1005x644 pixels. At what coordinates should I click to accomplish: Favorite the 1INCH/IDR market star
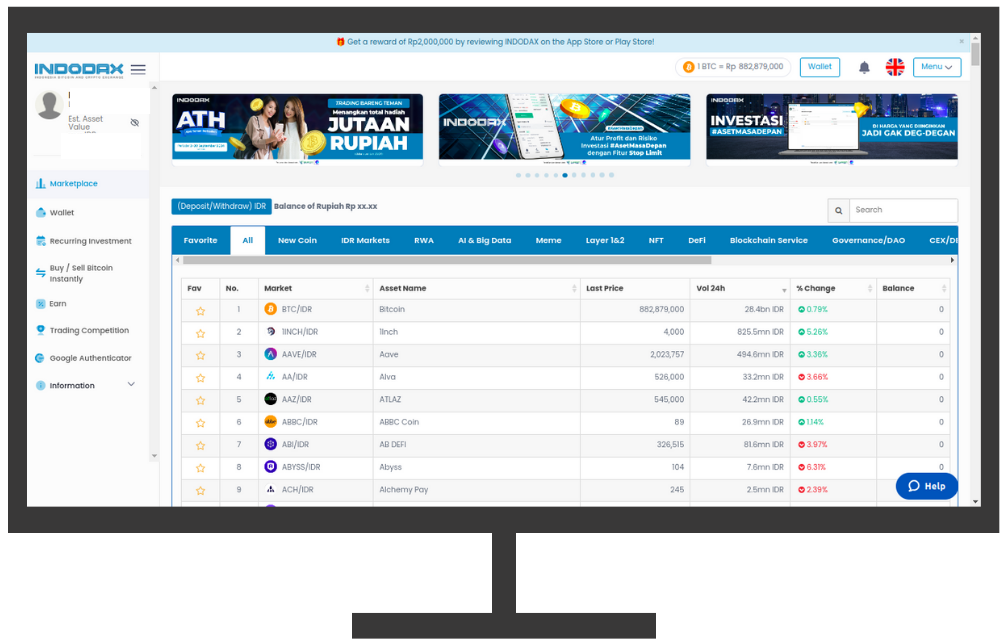pos(201,333)
